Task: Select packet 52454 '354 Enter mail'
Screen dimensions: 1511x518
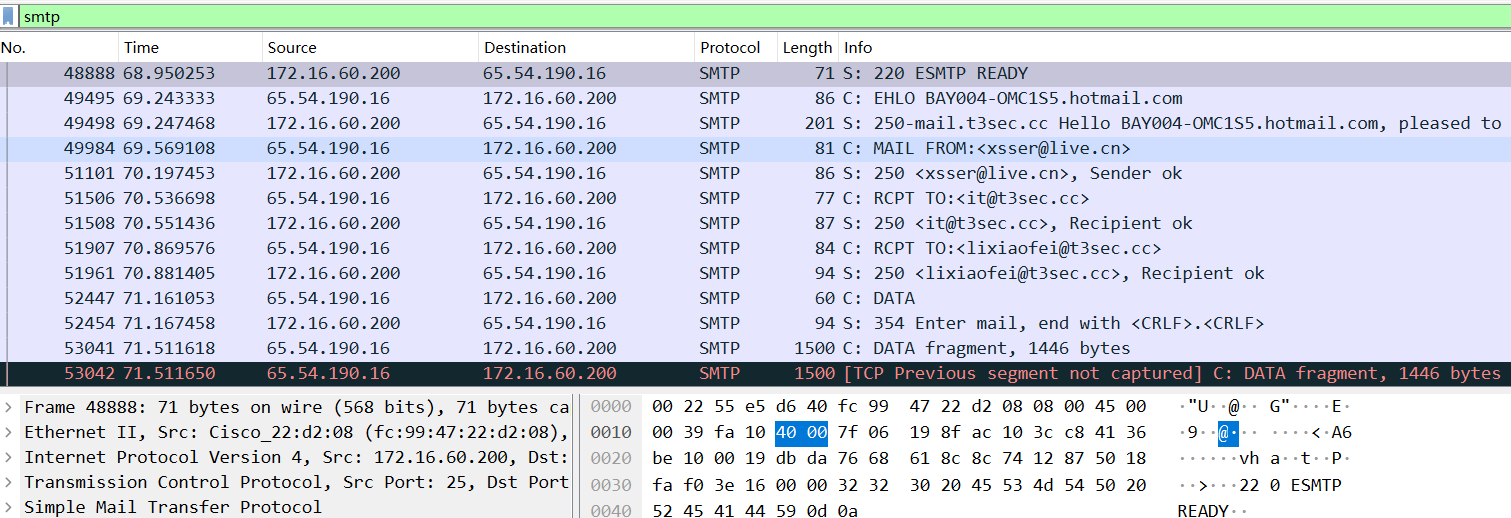Action: point(755,323)
